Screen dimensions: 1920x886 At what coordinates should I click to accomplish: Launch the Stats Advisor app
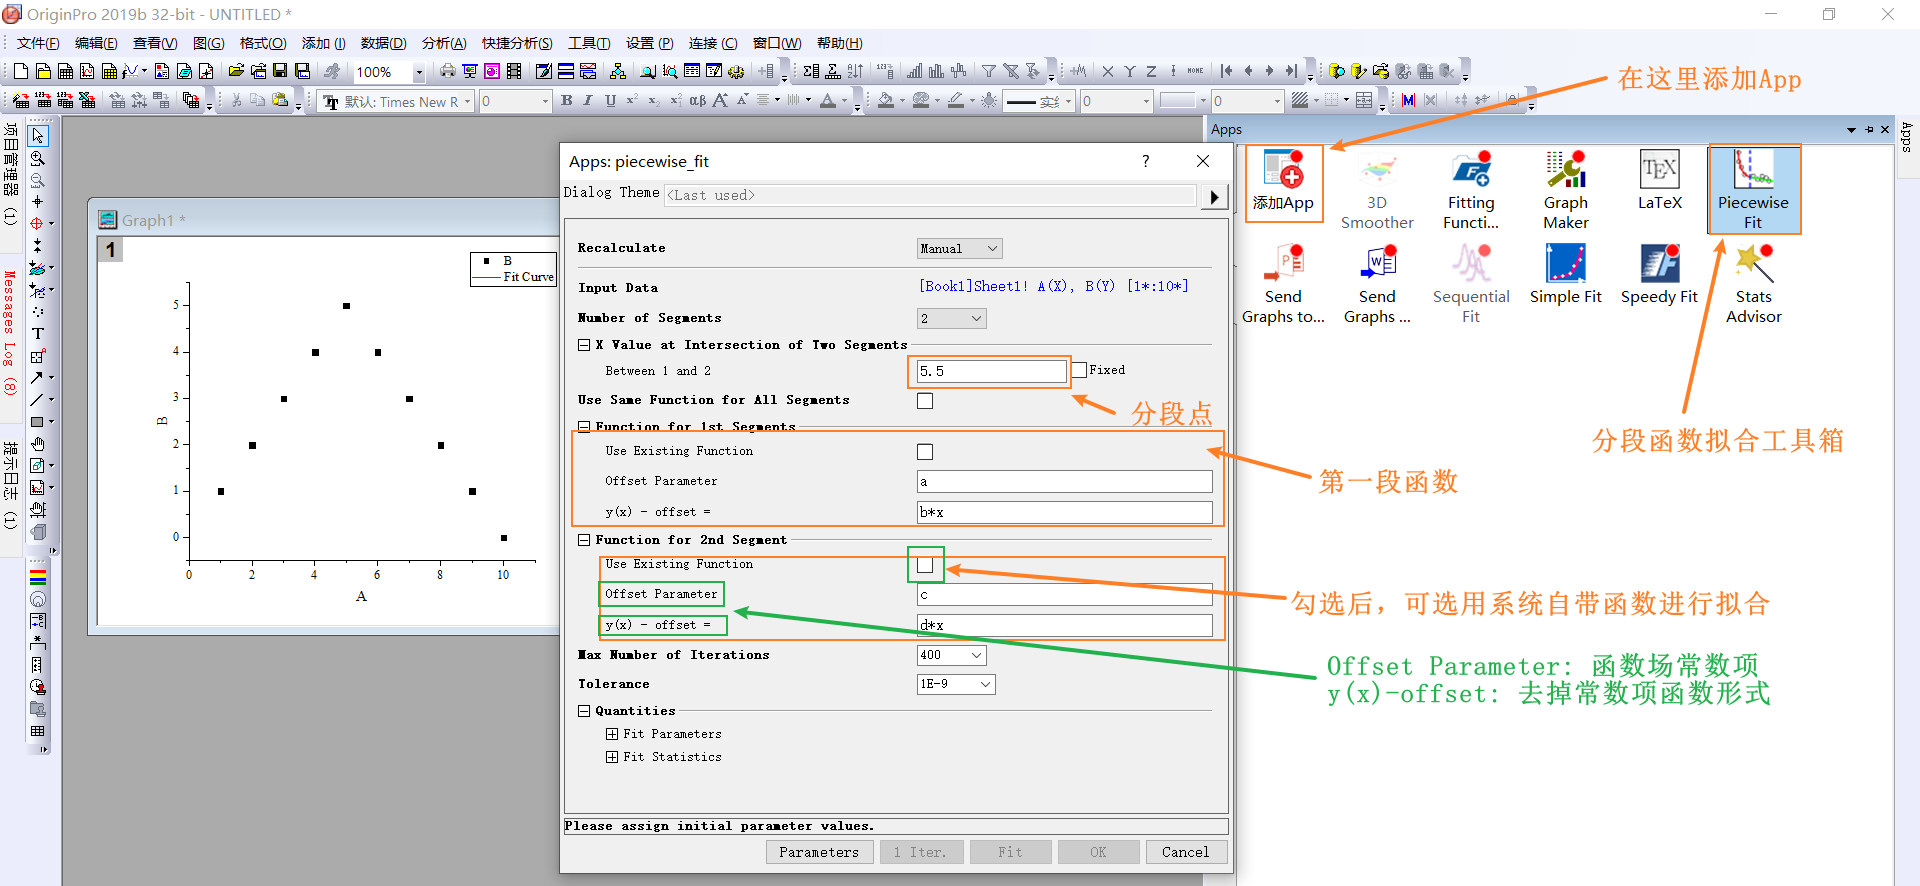1754,284
